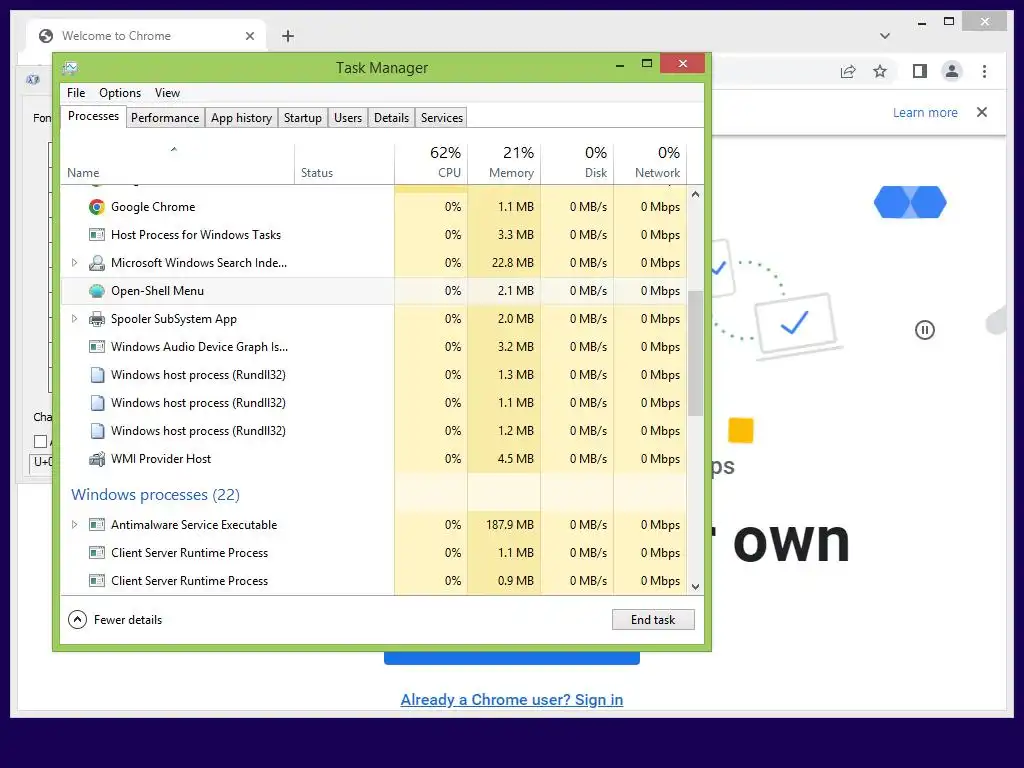Expand Microsoft Windows Search Indexer process
Screen dimensions: 1024x768
pyautogui.click(x=74, y=263)
